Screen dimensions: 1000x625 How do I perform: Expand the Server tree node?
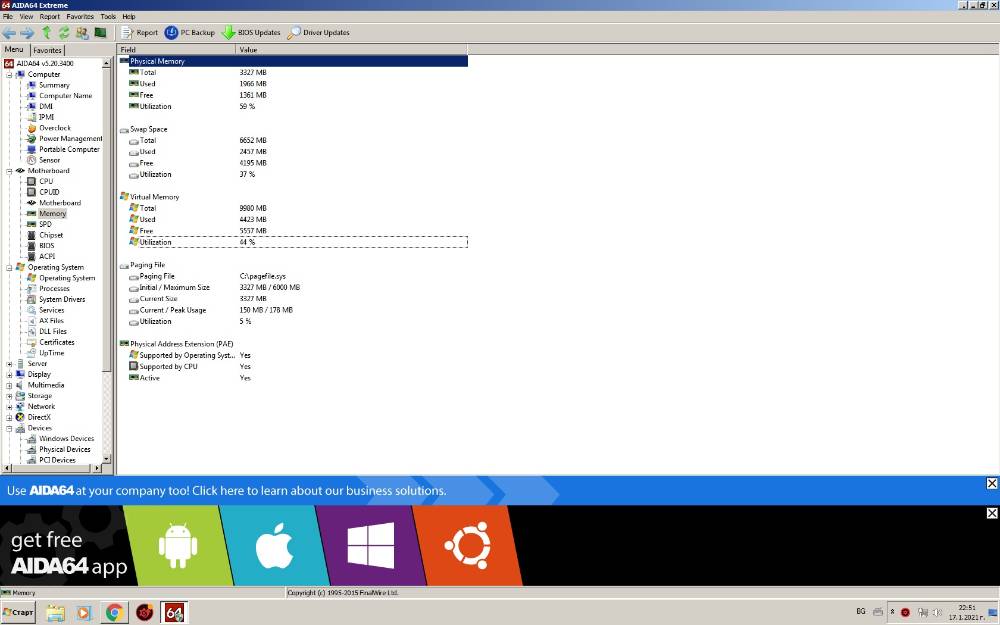click(10, 364)
